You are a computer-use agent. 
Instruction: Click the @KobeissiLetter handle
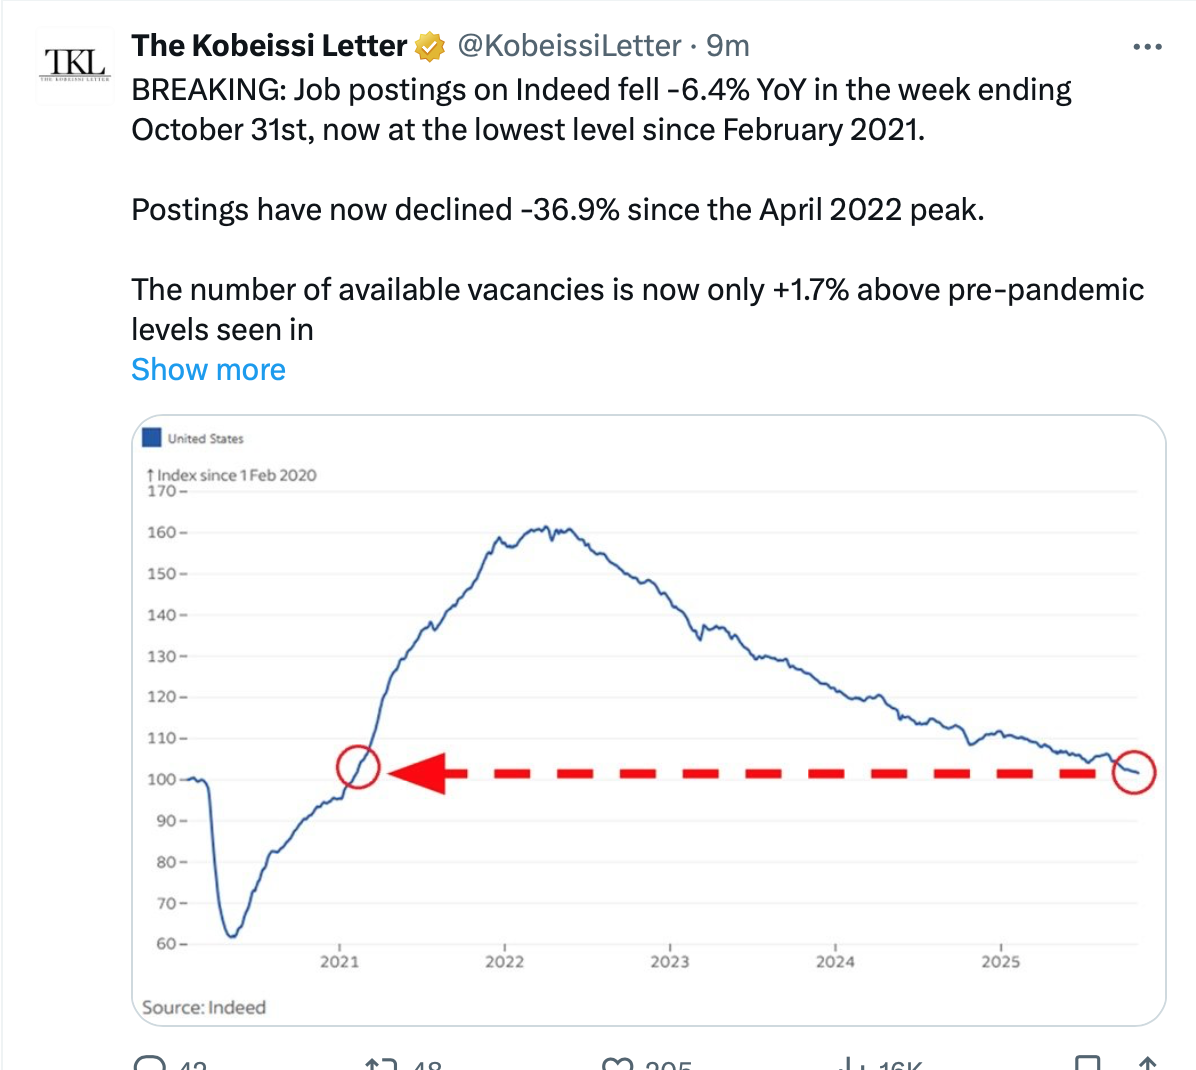tap(569, 46)
